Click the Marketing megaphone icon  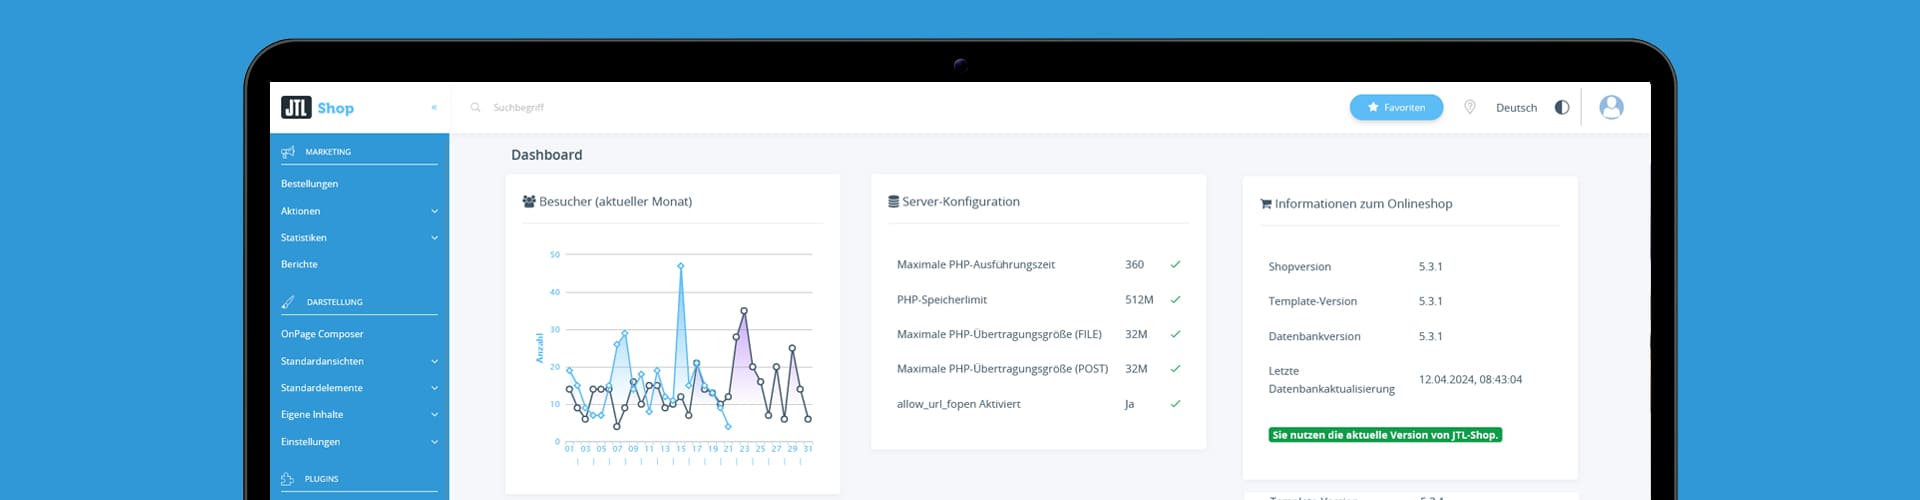coord(288,152)
